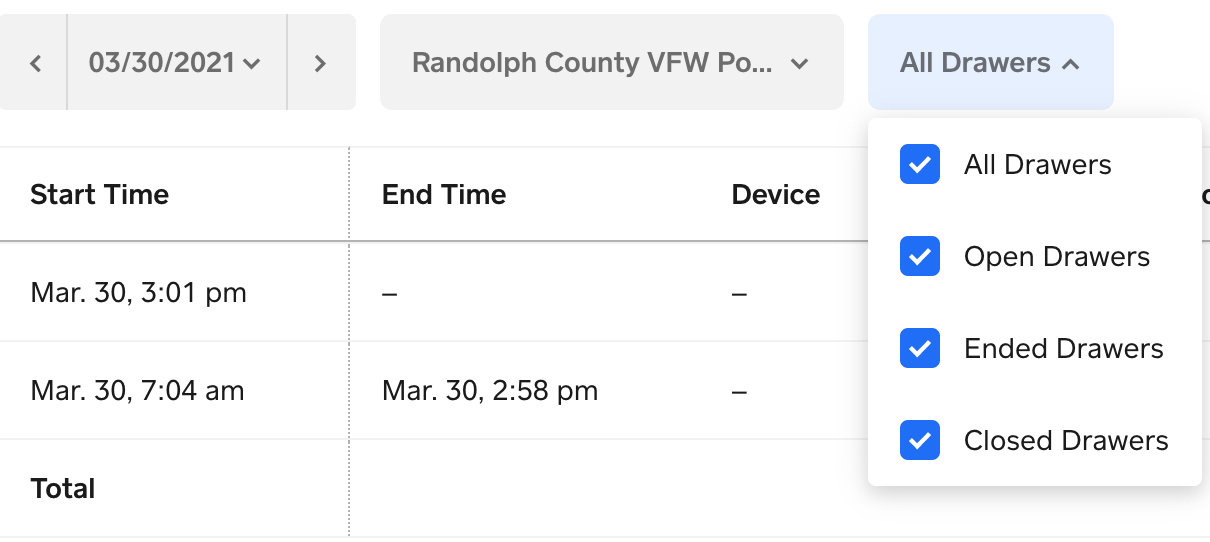Open the Randolph County VFW location dropdown

610,63
